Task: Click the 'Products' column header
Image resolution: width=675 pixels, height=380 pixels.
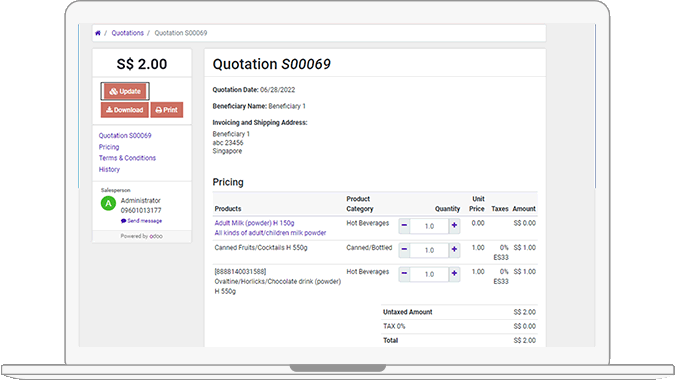Action: click(x=228, y=209)
